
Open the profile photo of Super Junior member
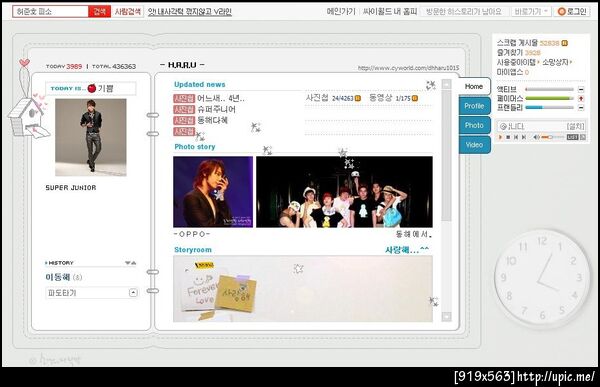(x=91, y=137)
